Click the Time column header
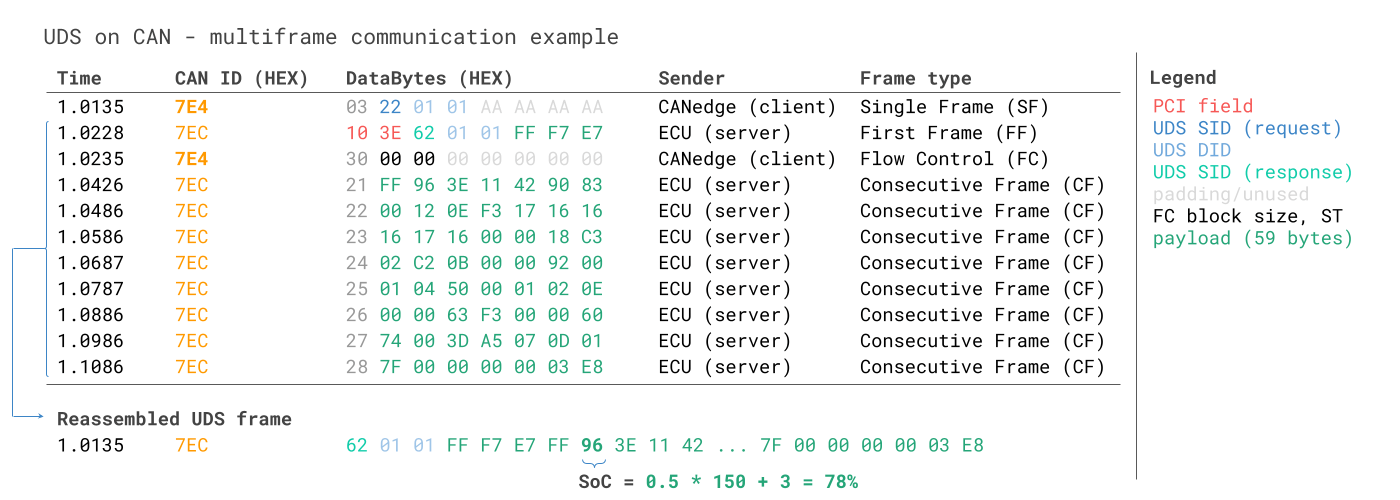The width and height of the screenshot is (1400, 500). tap(79, 78)
